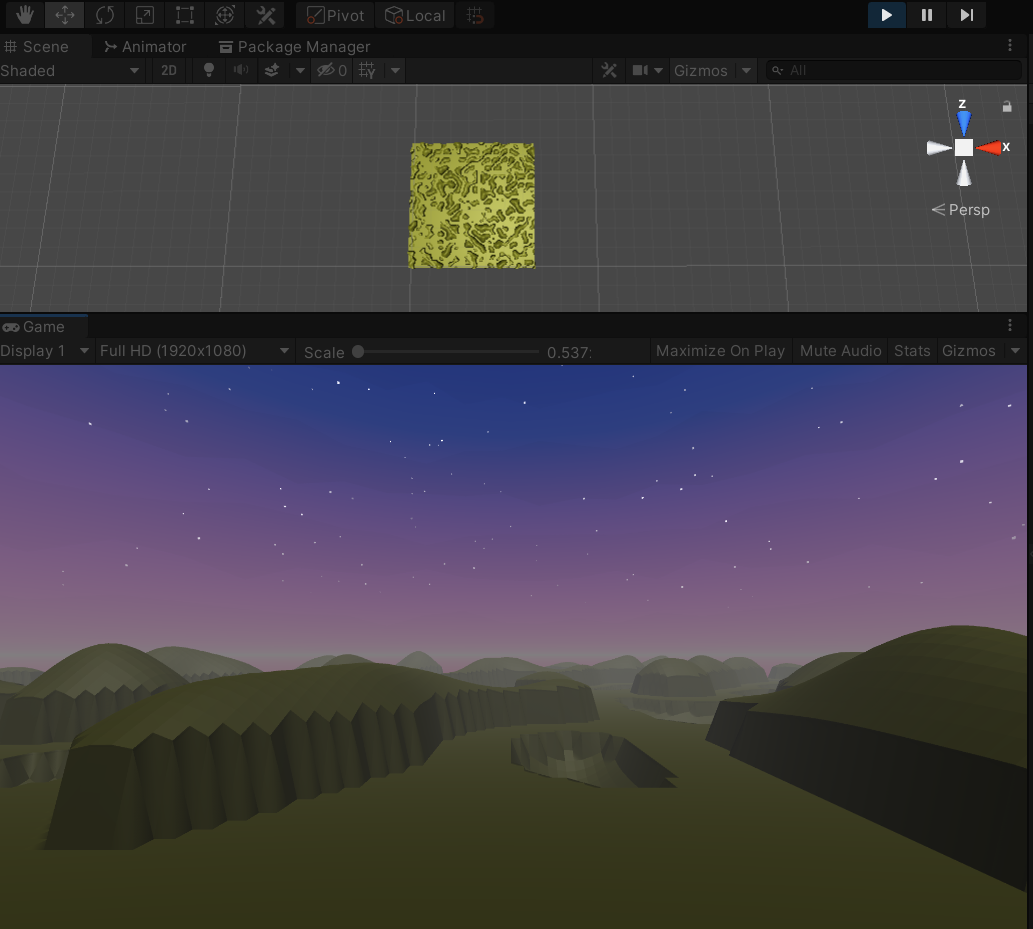The width and height of the screenshot is (1033, 929).
Task: Click the Scene search field
Action: point(895,70)
